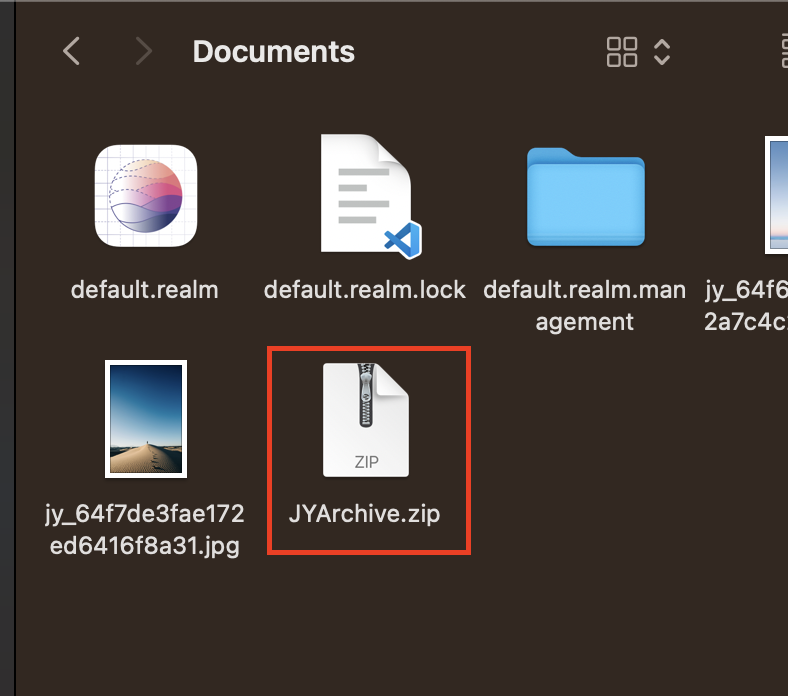
Task: Click the default.realm file name label
Action: tap(145, 290)
